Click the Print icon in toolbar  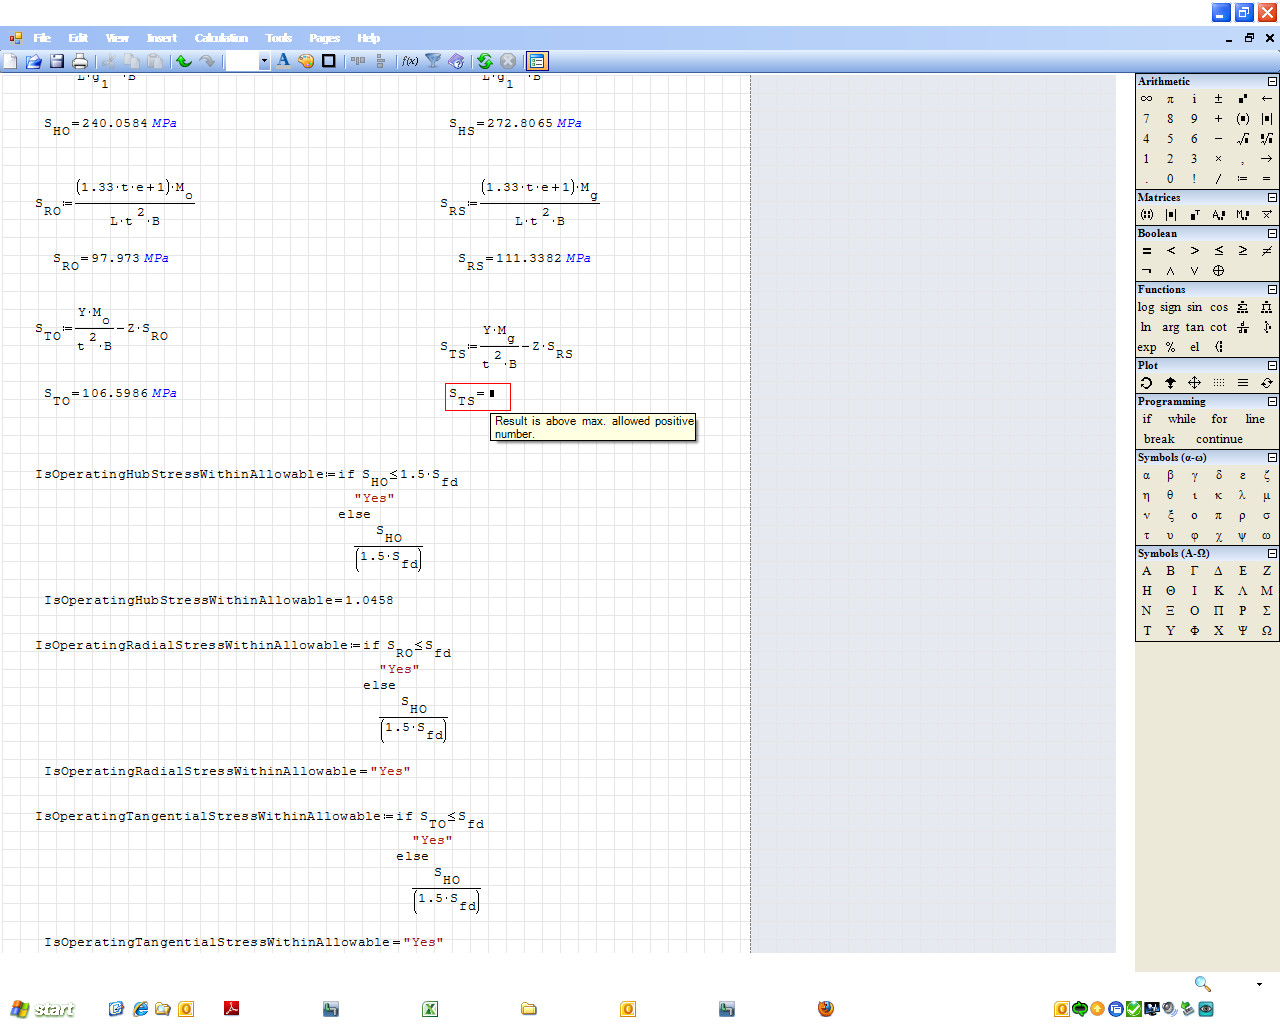click(x=80, y=61)
